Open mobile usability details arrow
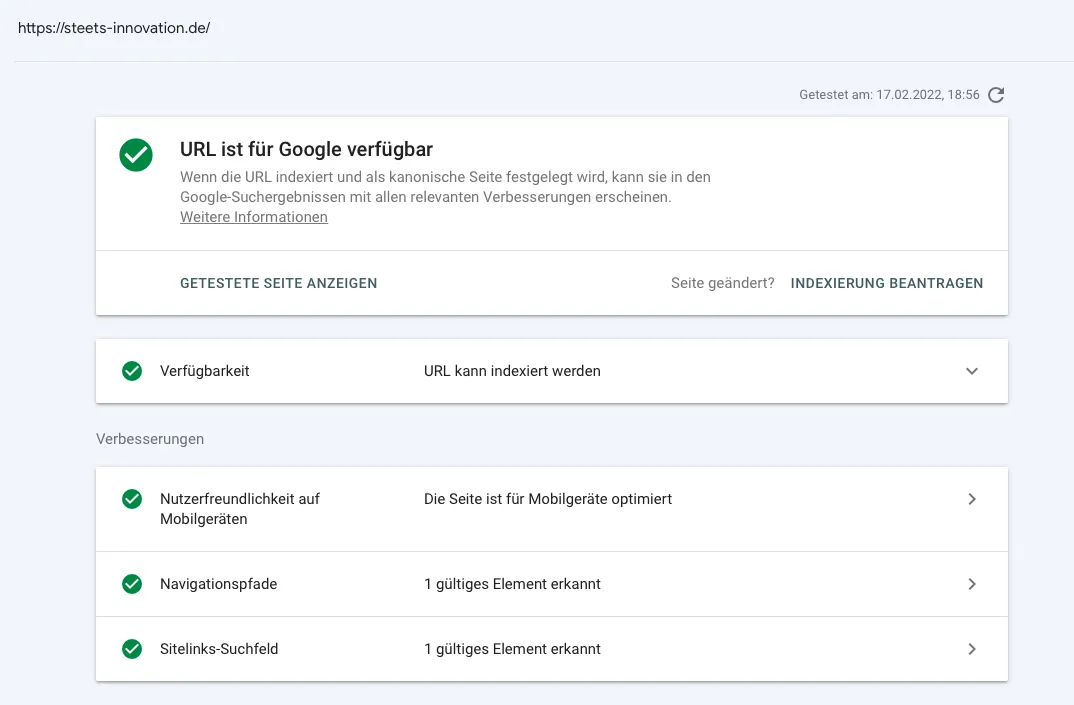 [x=971, y=499]
